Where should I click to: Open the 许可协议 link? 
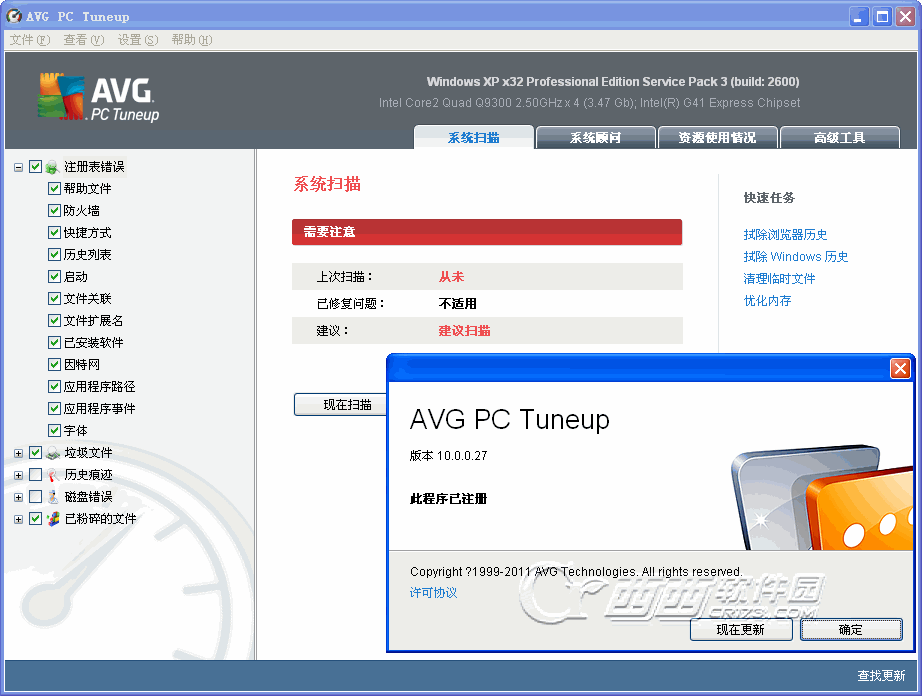coord(433,593)
